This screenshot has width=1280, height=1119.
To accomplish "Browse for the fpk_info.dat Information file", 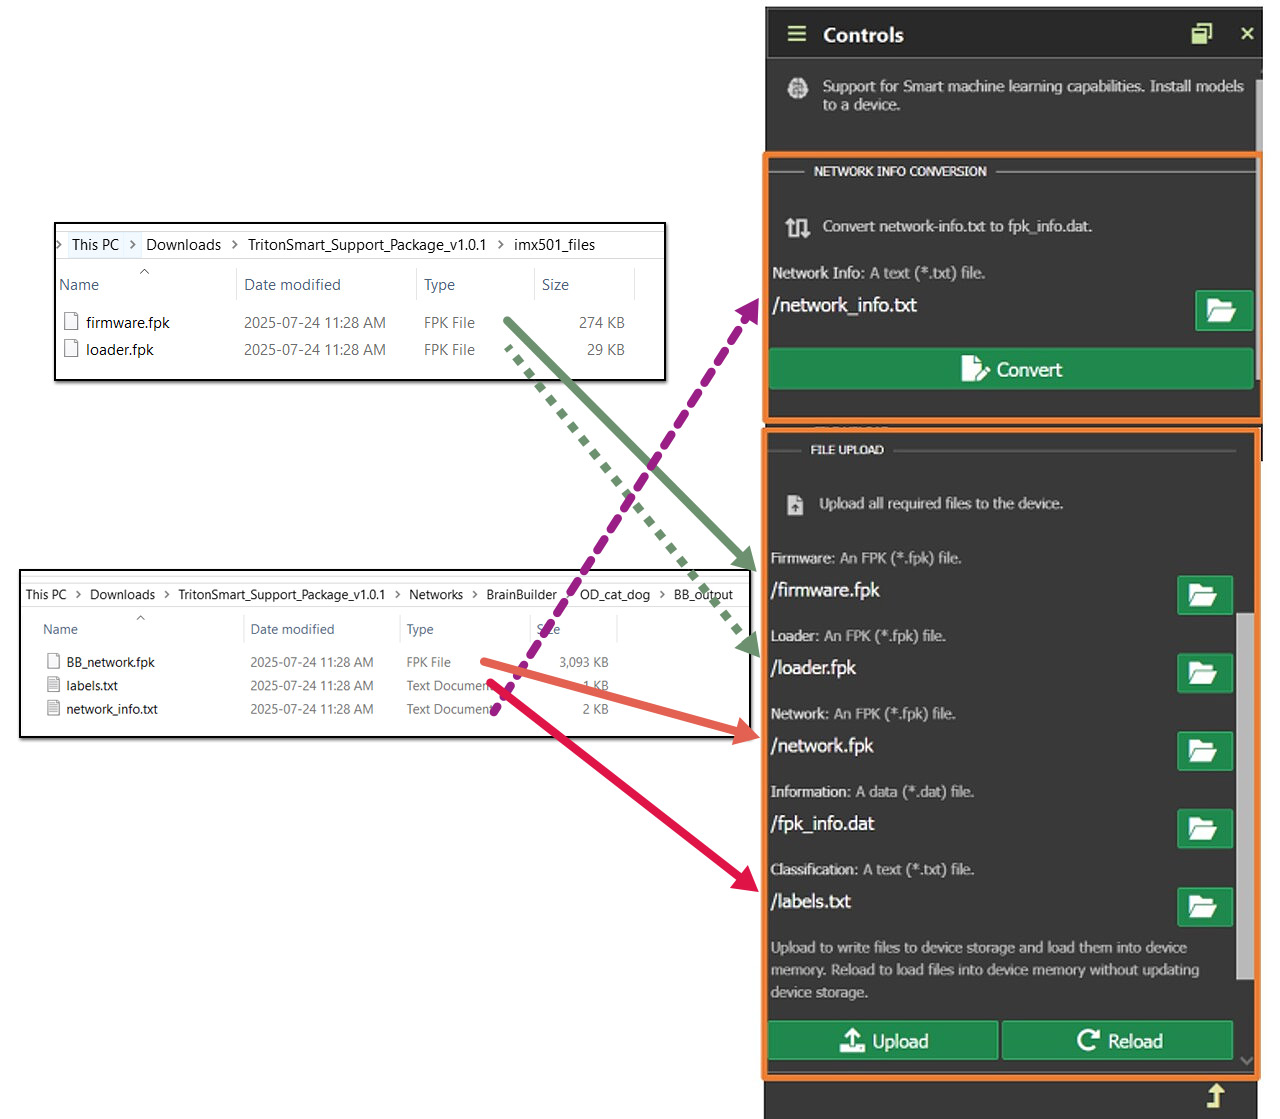I will click(x=1204, y=829).
